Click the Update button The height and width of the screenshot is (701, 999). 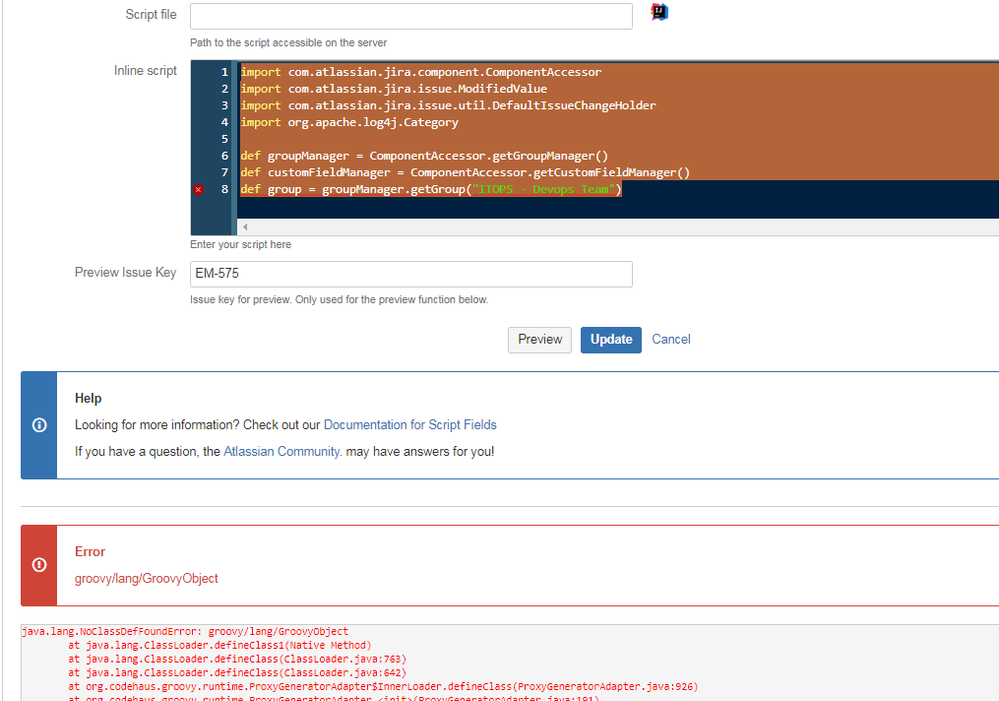[x=611, y=340]
